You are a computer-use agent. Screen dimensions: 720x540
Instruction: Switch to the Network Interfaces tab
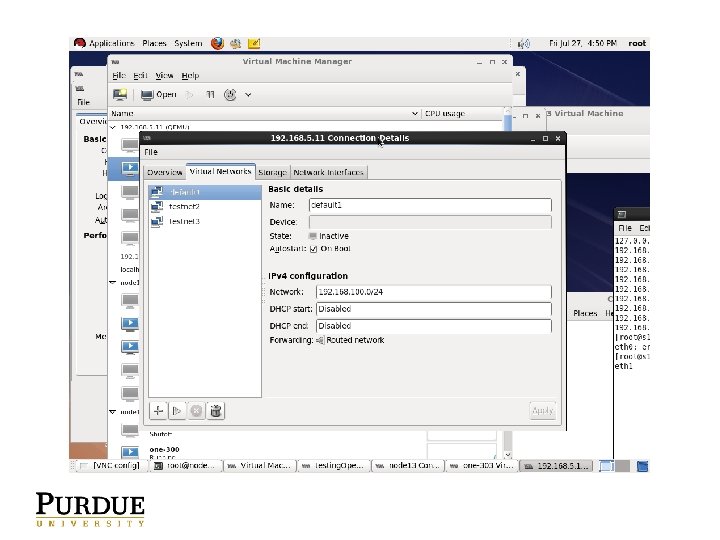329,172
